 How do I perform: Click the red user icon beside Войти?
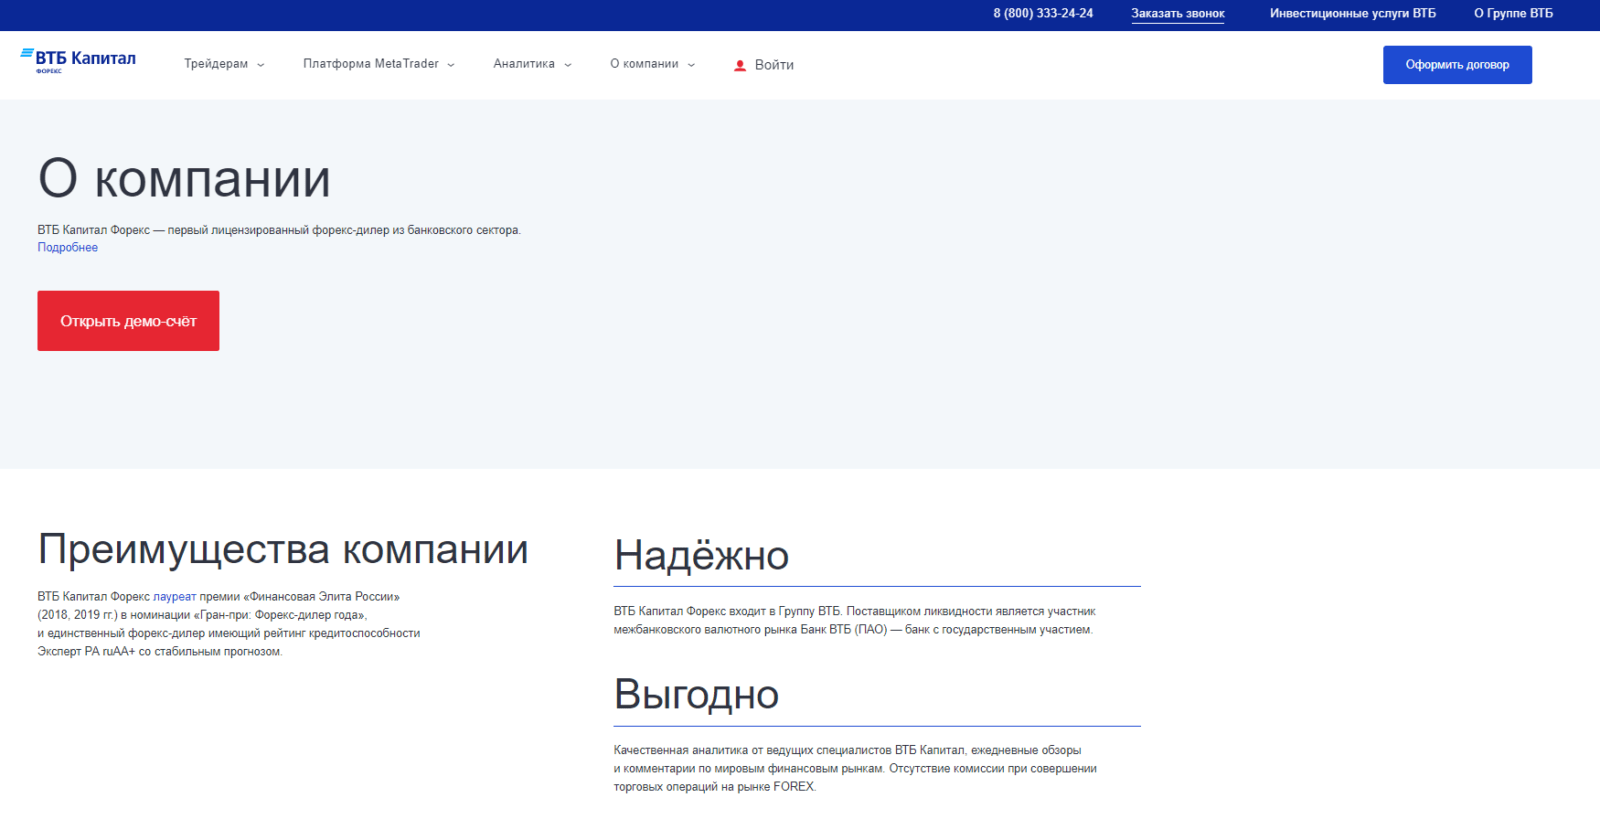[x=740, y=65]
